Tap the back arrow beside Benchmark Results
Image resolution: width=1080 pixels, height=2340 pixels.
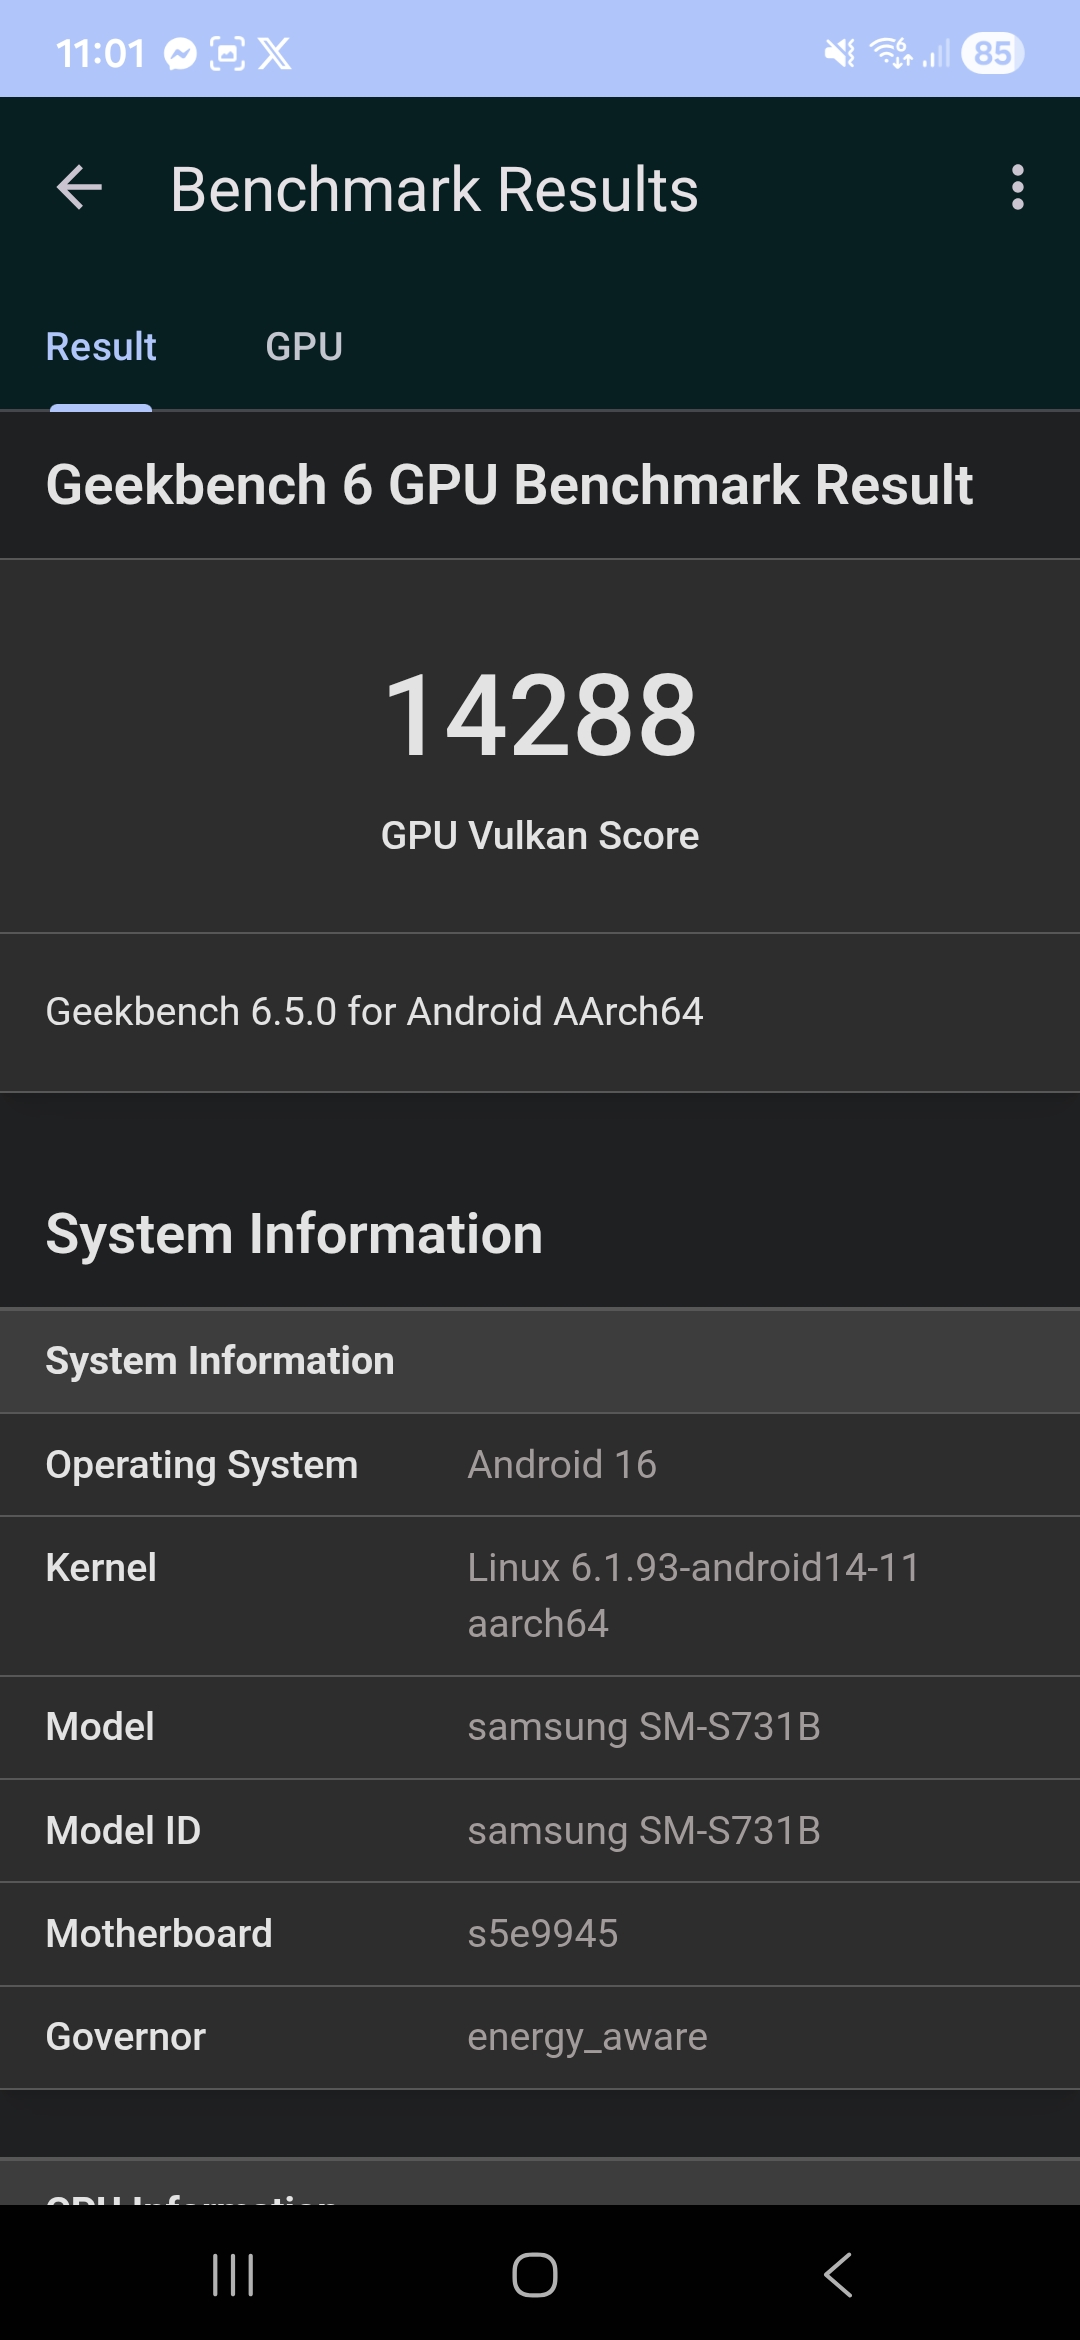(x=80, y=188)
